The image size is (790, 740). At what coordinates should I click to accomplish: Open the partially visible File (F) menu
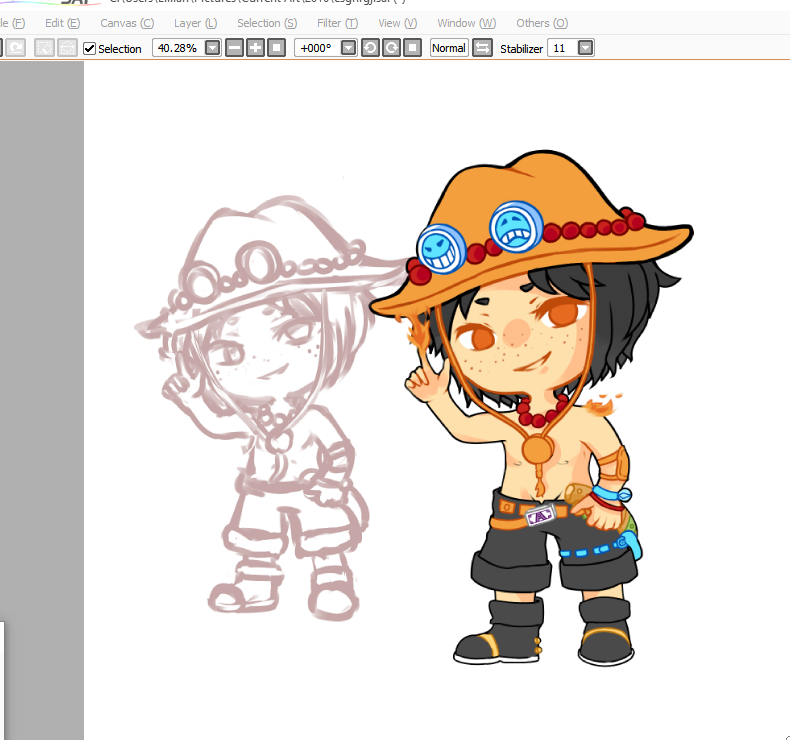coord(13,23)
